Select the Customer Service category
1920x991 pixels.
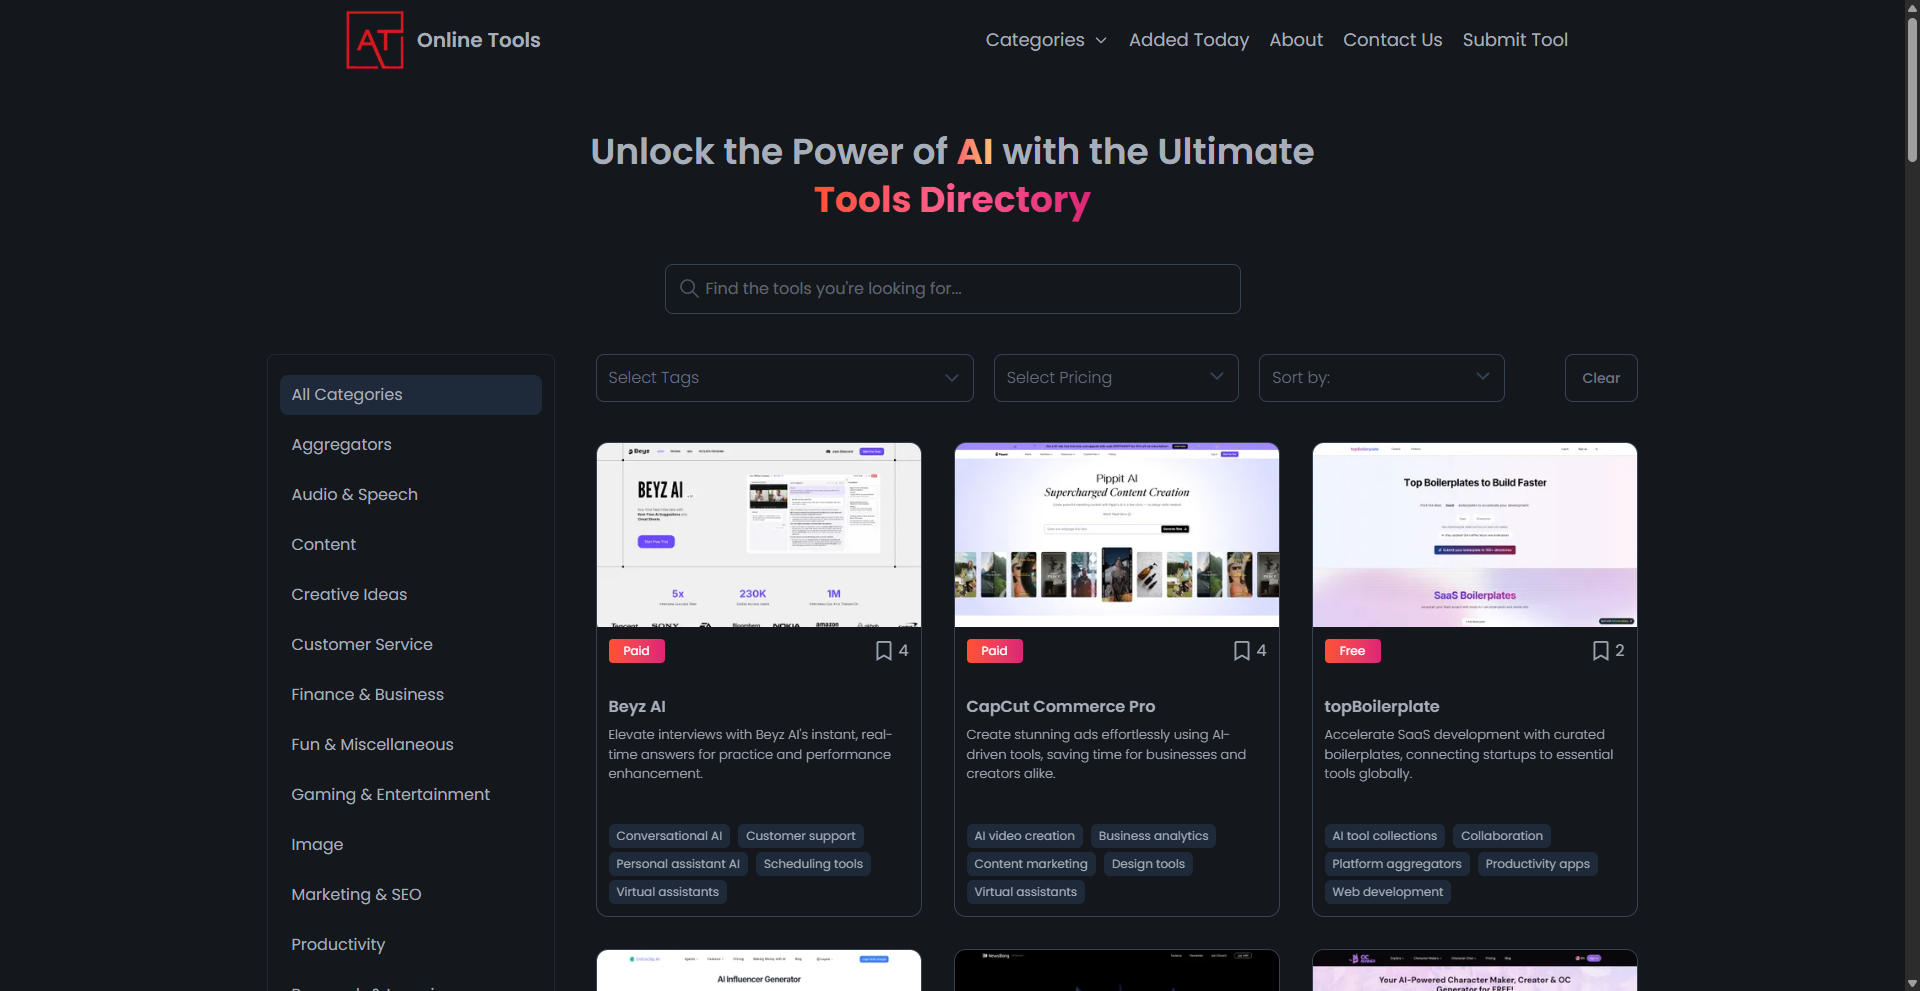pyautogui.click(x=411, y=645)
